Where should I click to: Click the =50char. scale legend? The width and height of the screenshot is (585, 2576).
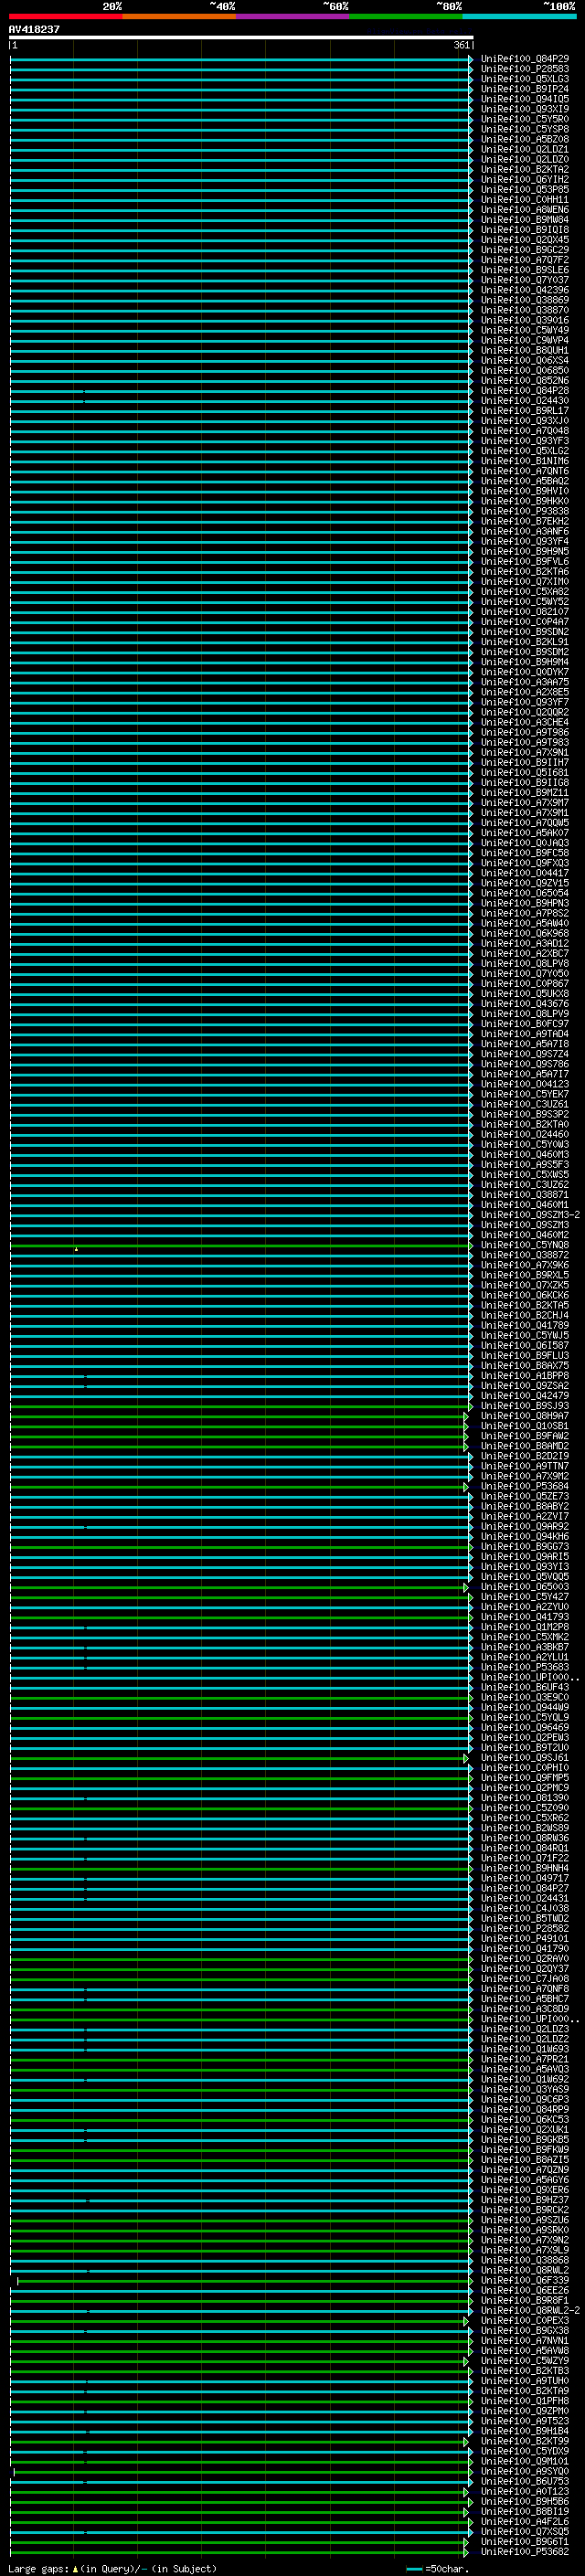[x=438, y=2568]
